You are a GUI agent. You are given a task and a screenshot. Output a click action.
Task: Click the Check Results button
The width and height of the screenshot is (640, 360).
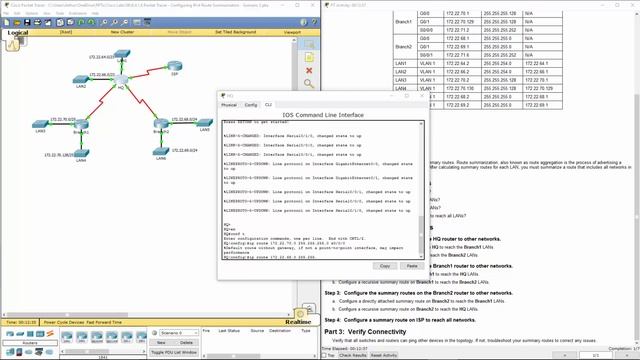pos(353,356)
